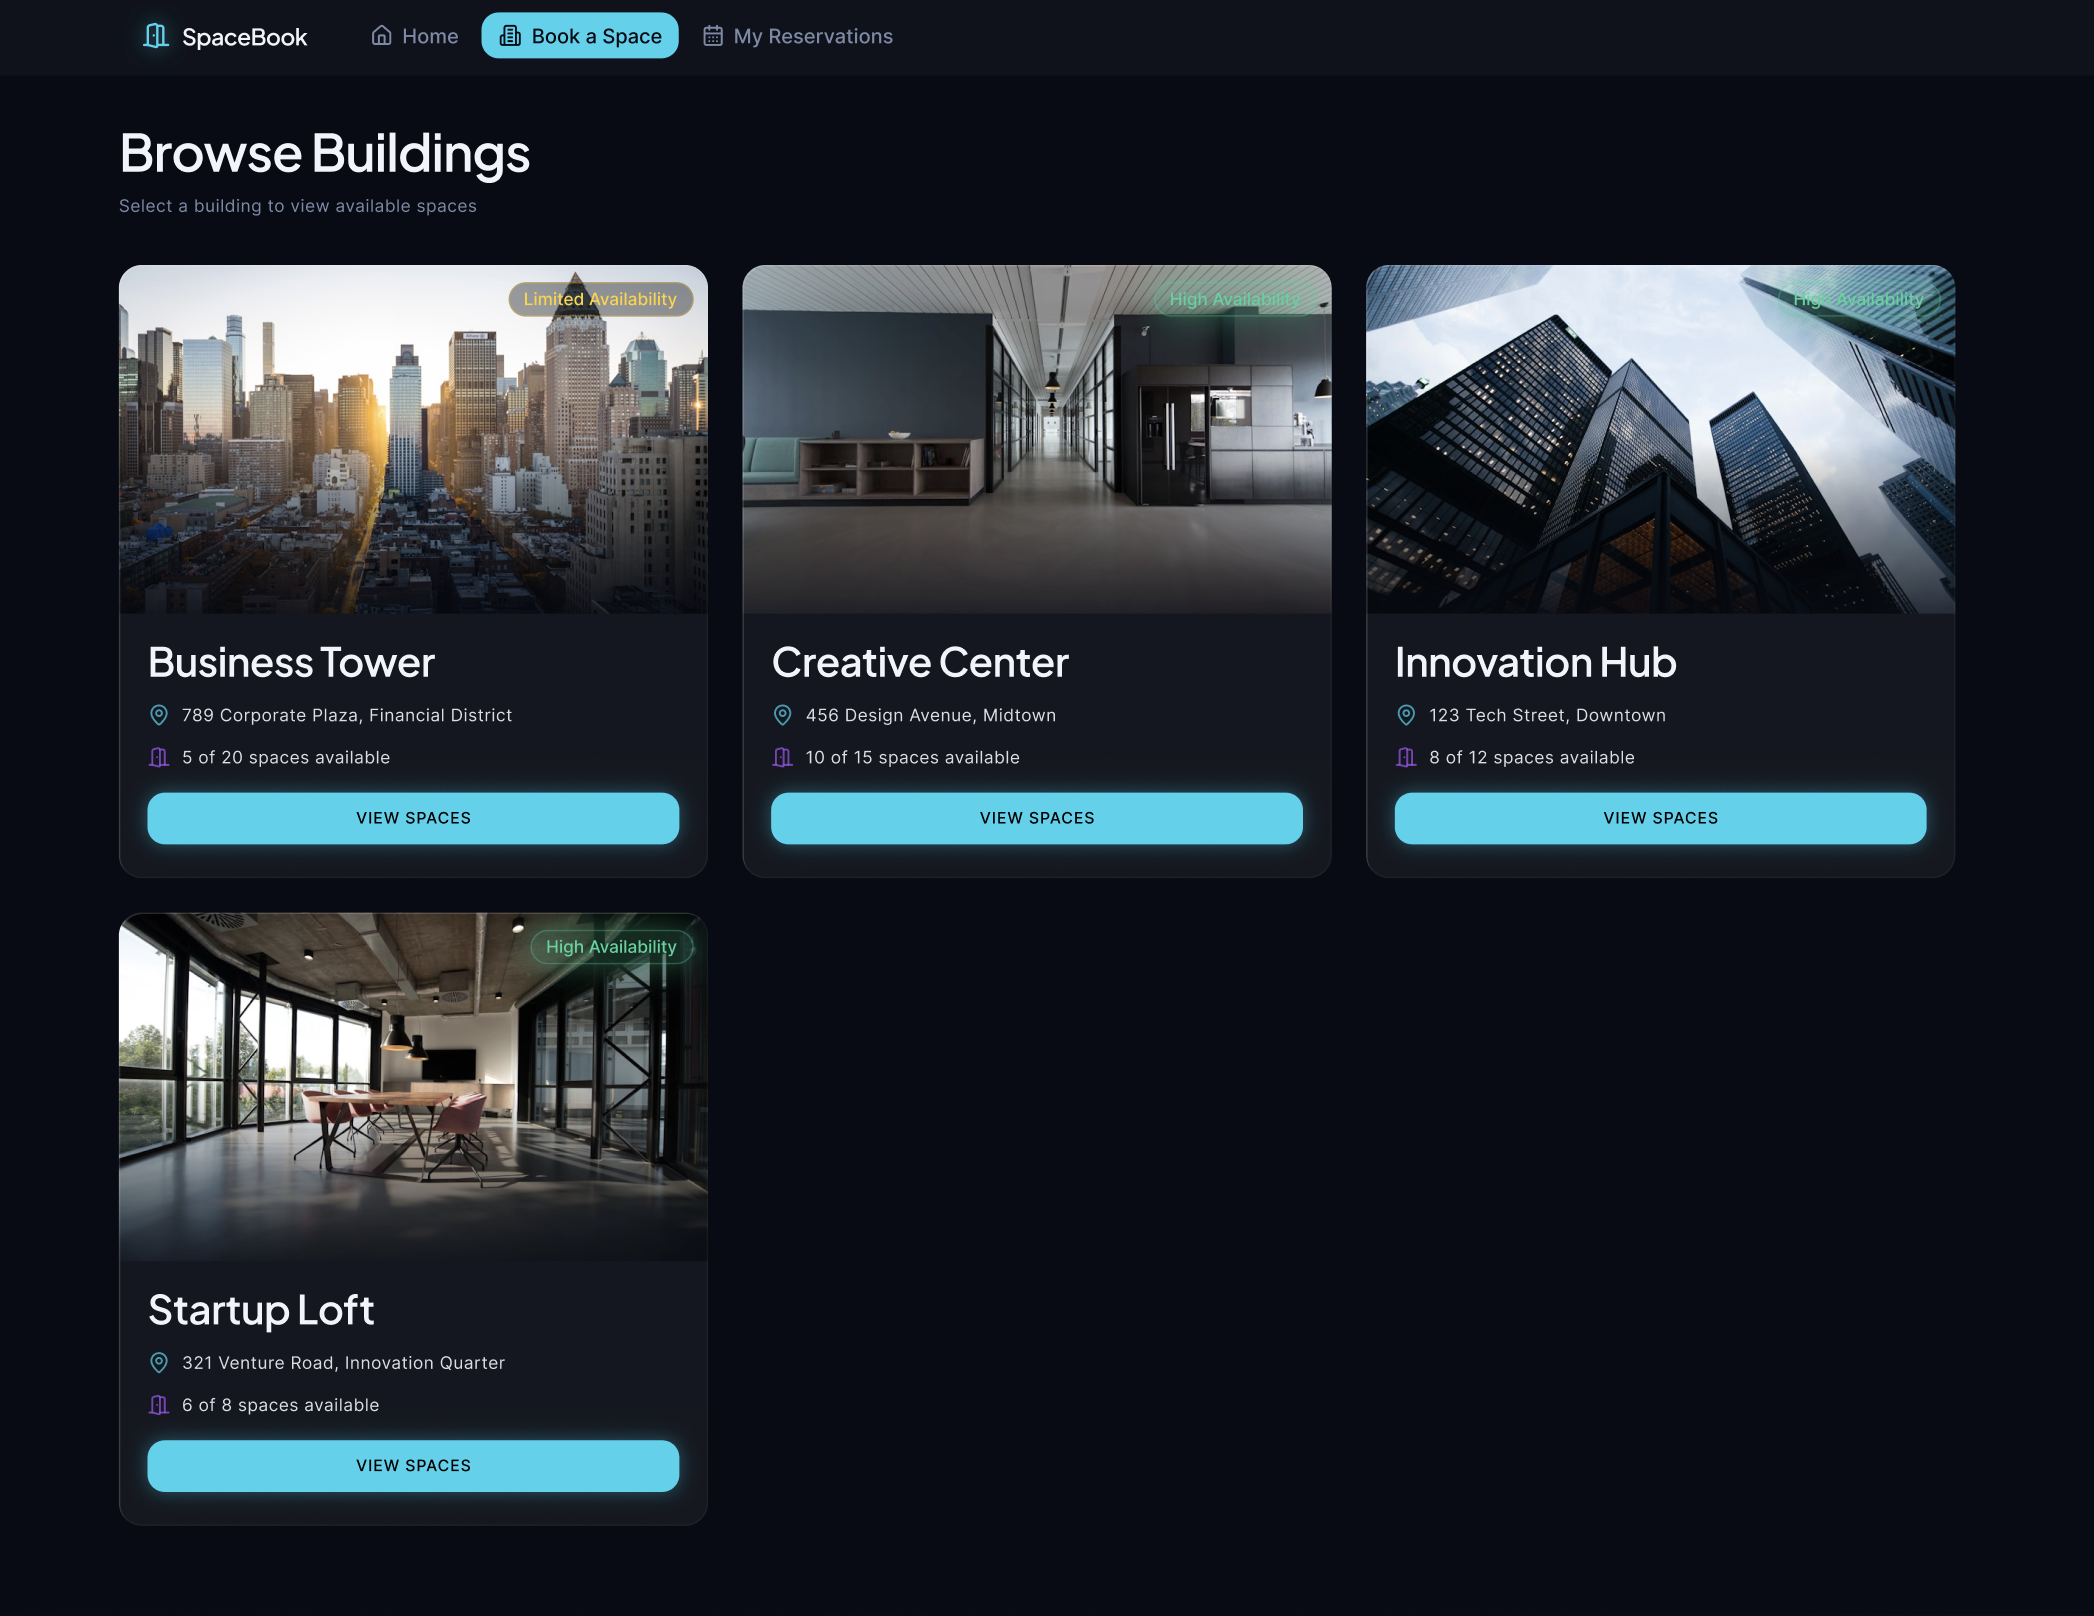
Task: View spaces in Startup Loft
Action: tap(413, 1466)
